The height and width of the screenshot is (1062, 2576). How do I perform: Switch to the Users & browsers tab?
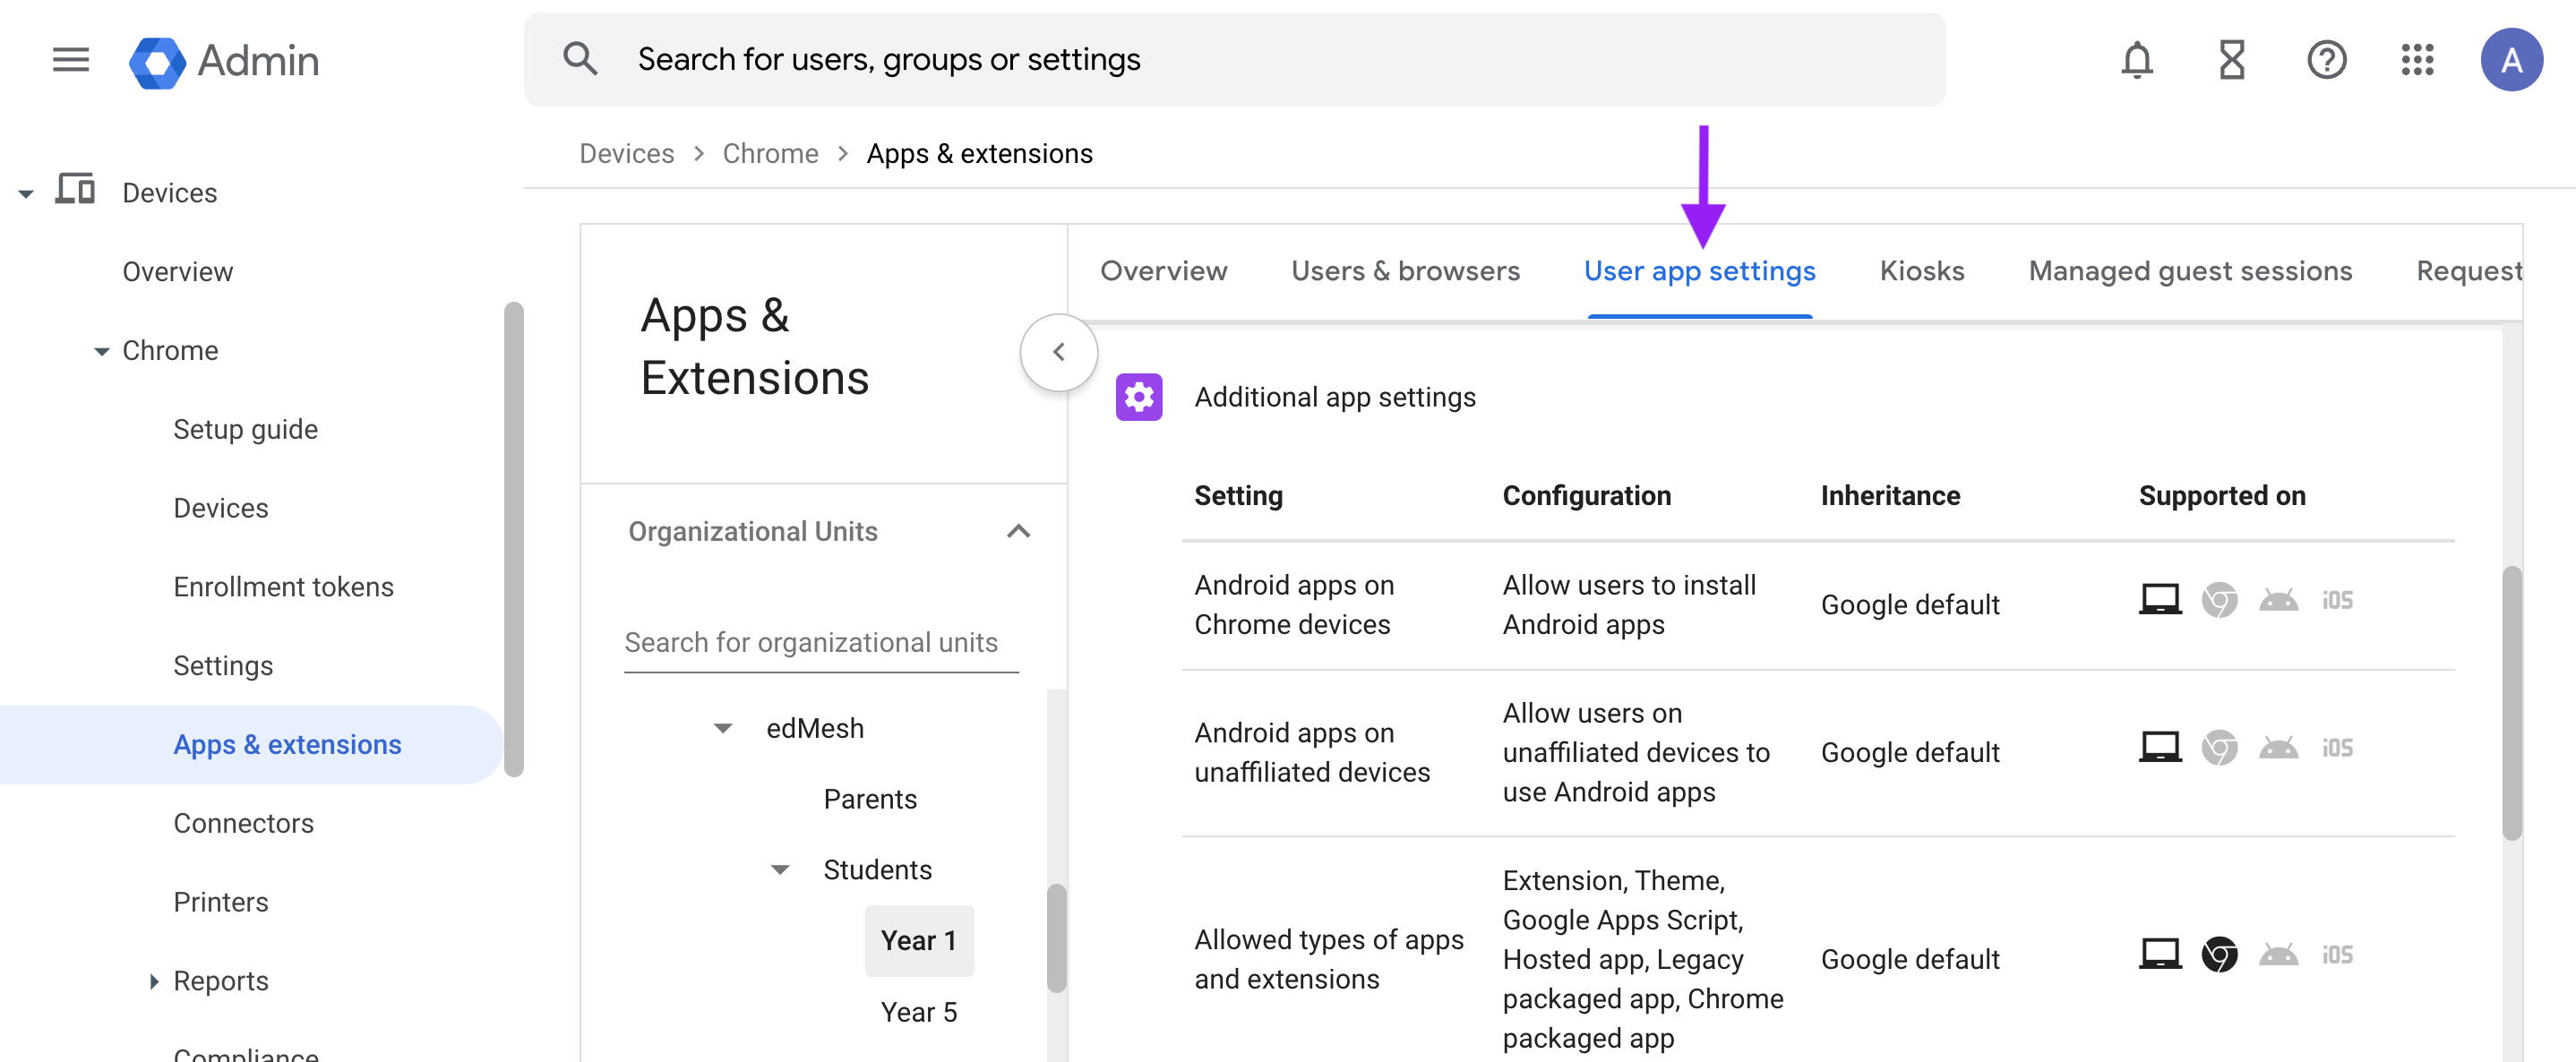[x=1405, y=271]
